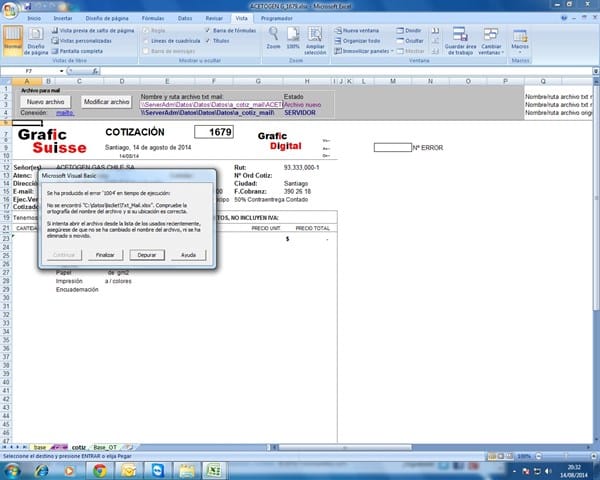
Task: Click the Name Box showing F7
Action: click(28, 71)
